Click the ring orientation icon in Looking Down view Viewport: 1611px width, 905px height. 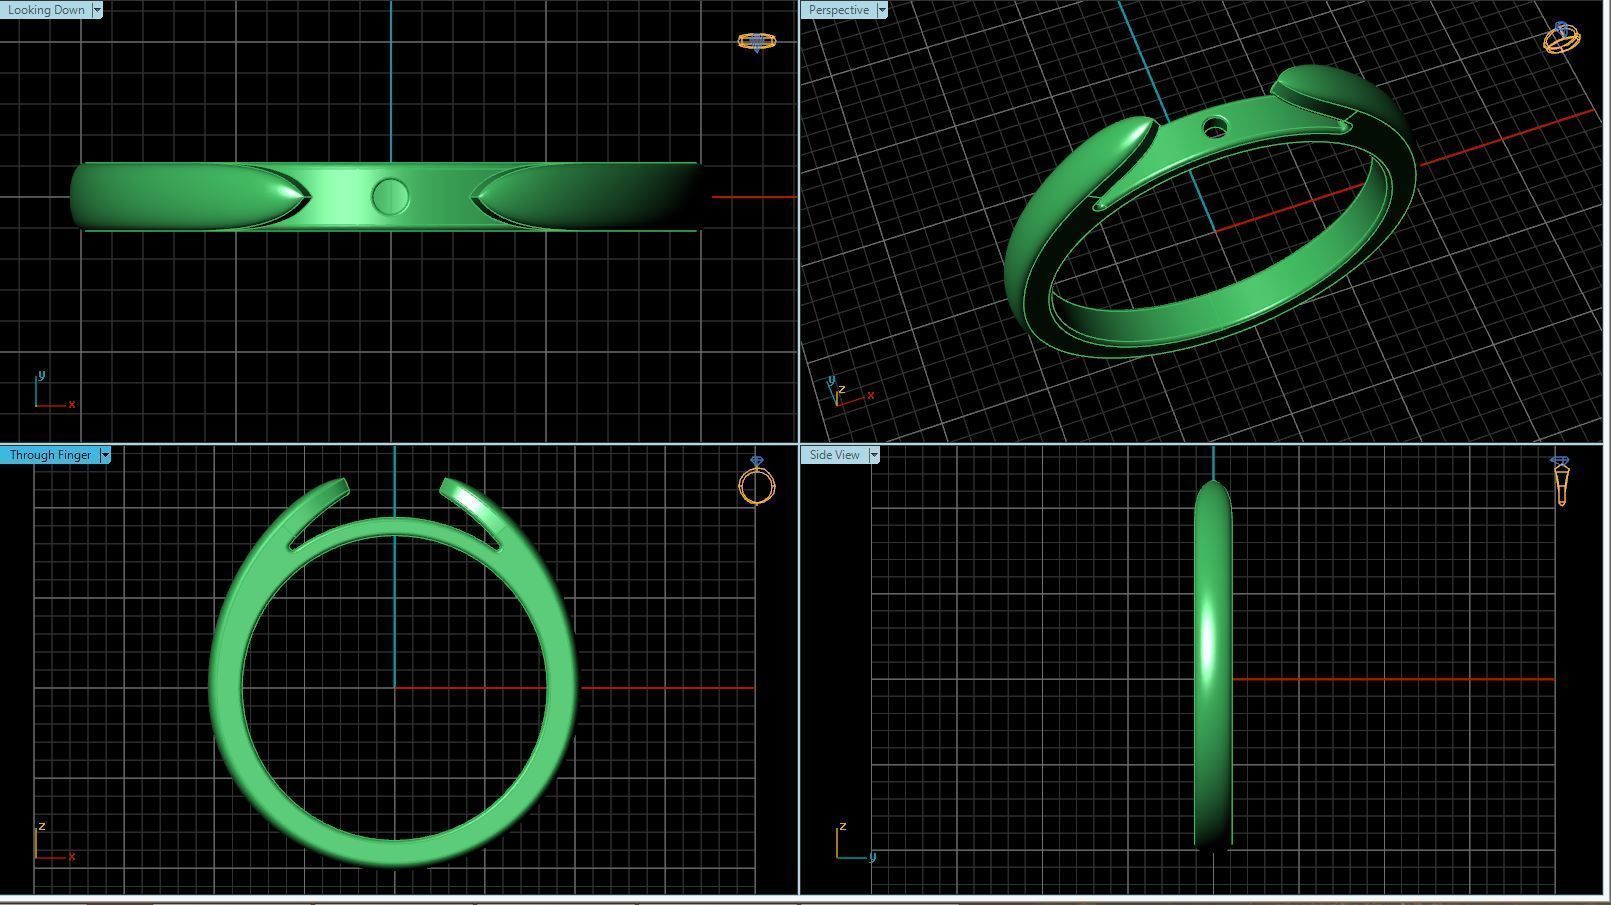757,41
